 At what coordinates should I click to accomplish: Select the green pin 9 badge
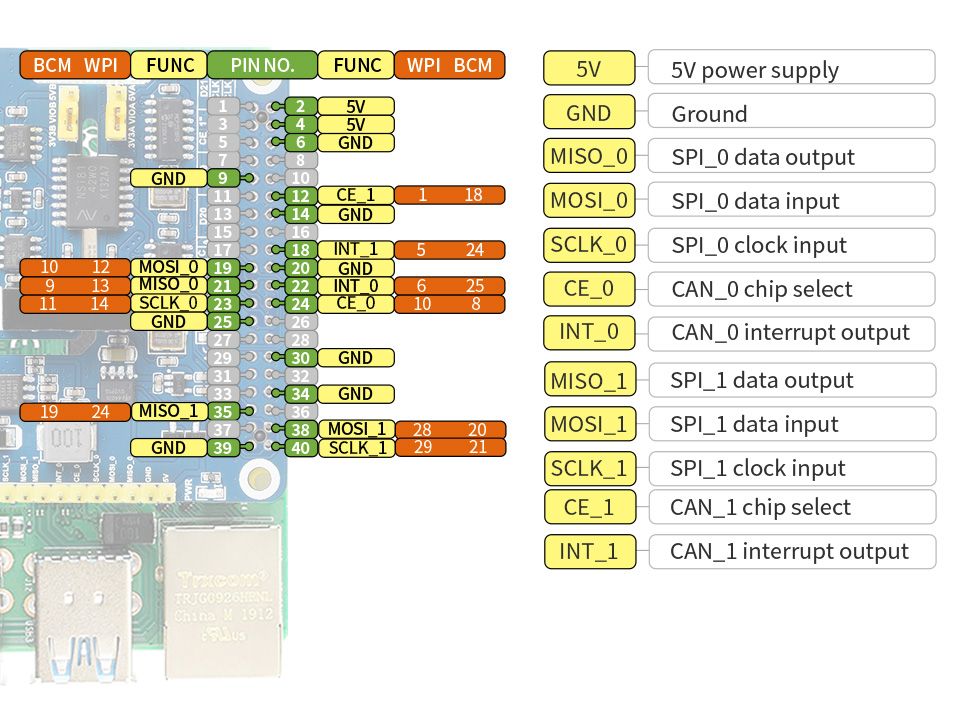tap(224, 178)
